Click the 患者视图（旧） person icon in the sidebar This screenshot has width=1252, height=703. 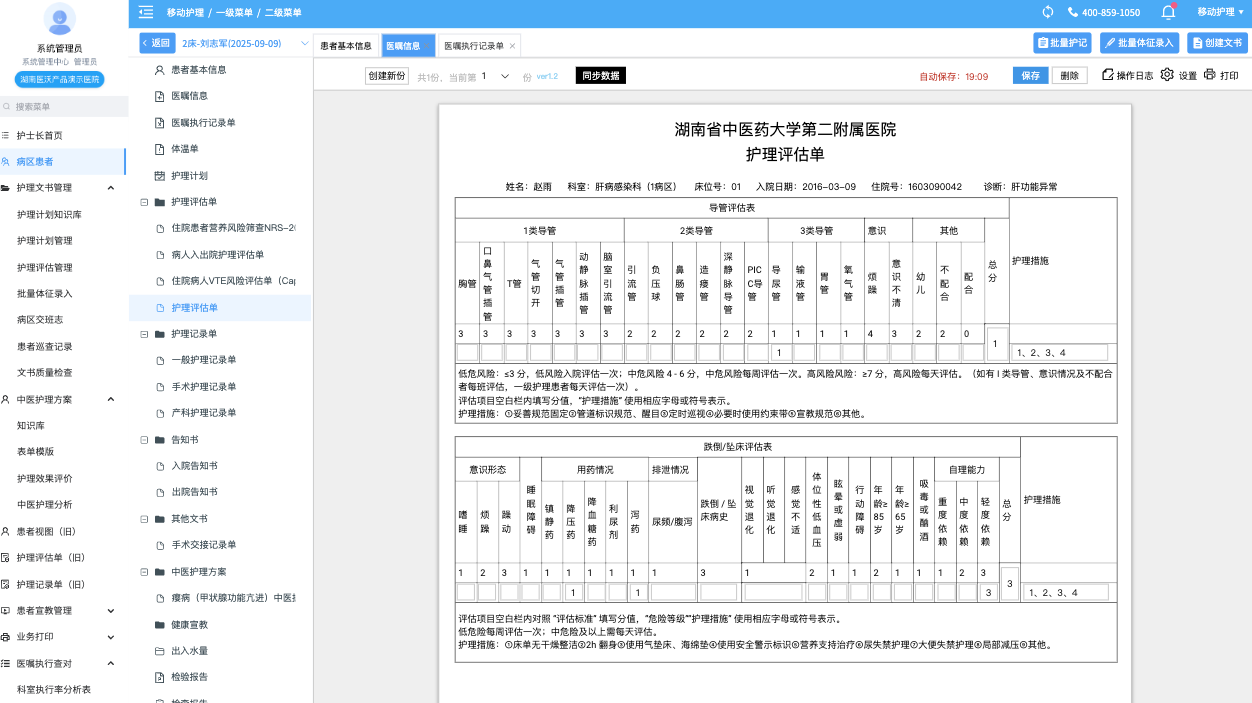pos(6,531)
